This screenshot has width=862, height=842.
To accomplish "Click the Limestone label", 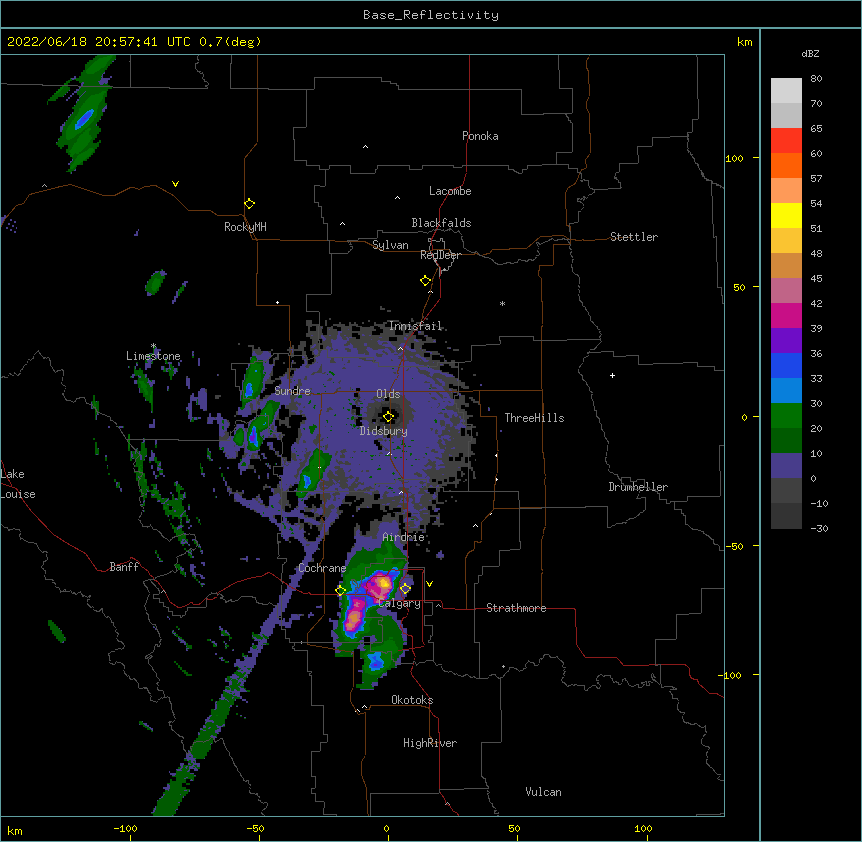I will pos(153,356).
